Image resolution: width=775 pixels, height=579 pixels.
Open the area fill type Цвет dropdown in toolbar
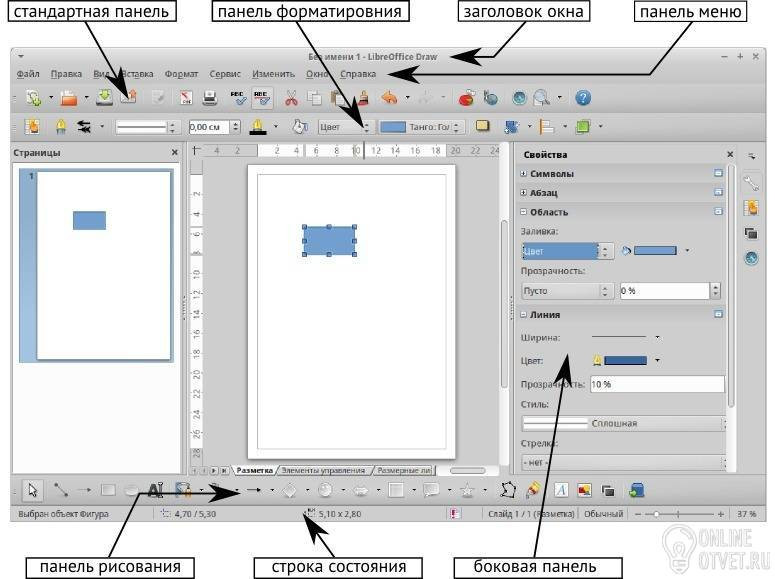[344, 127]
